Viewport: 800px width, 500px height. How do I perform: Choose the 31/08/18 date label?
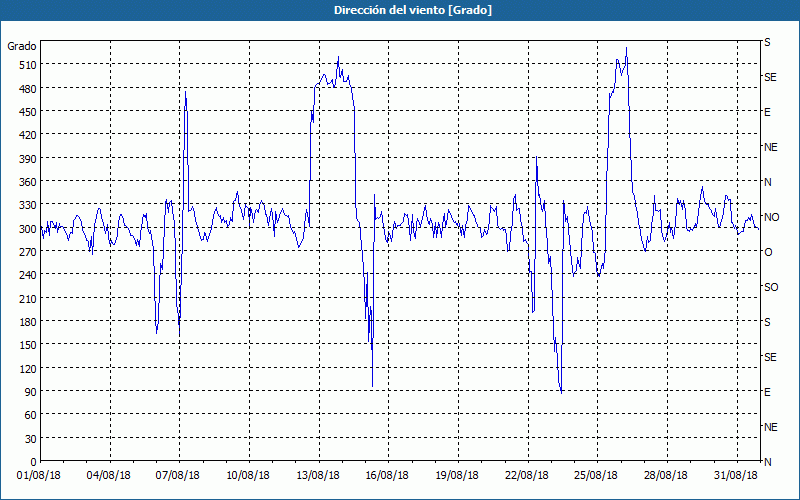click(x=736, y=476)
